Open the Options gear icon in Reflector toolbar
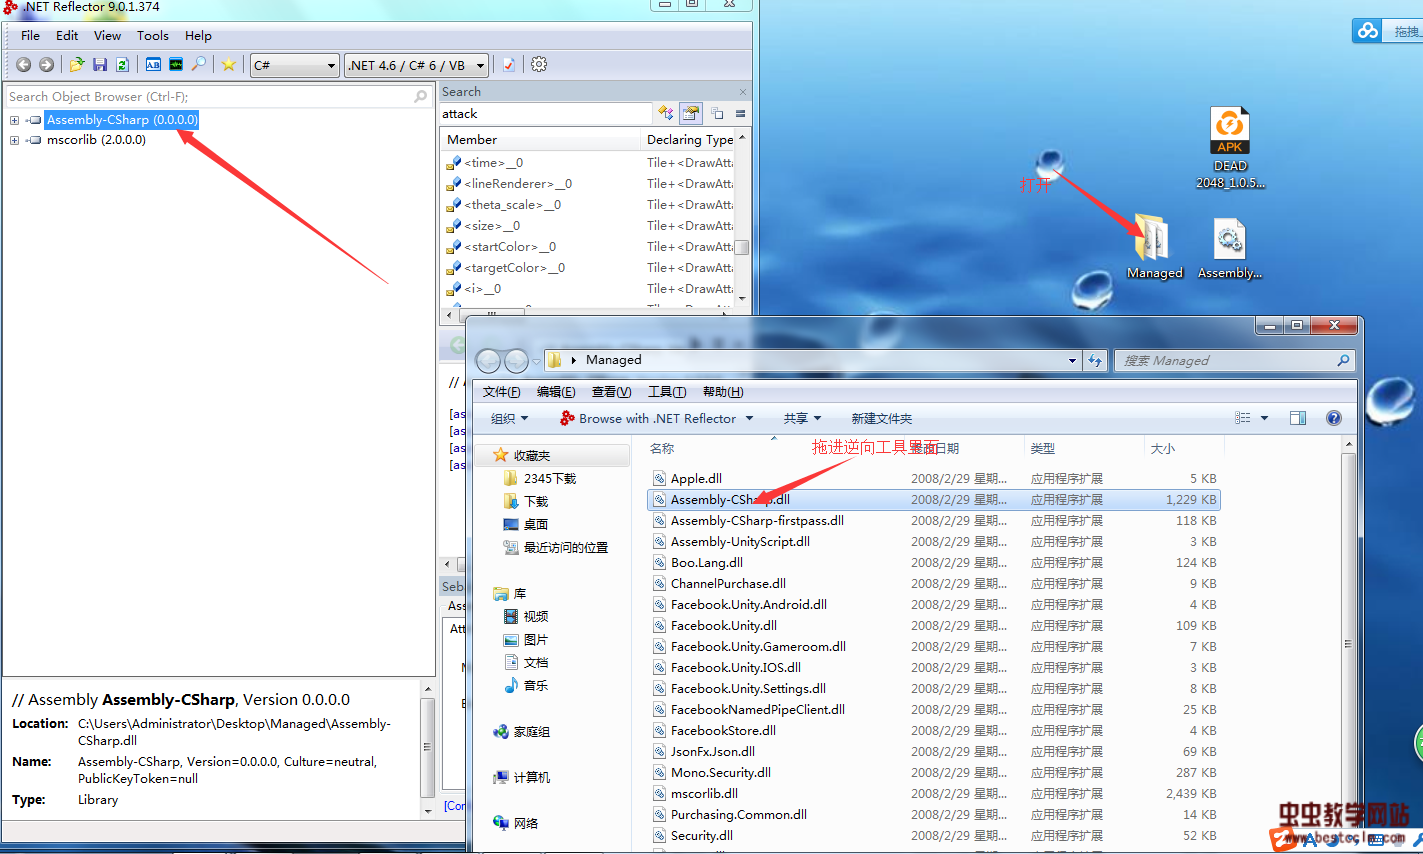Viewport: 1423px width, 854px height. point(539,65)
